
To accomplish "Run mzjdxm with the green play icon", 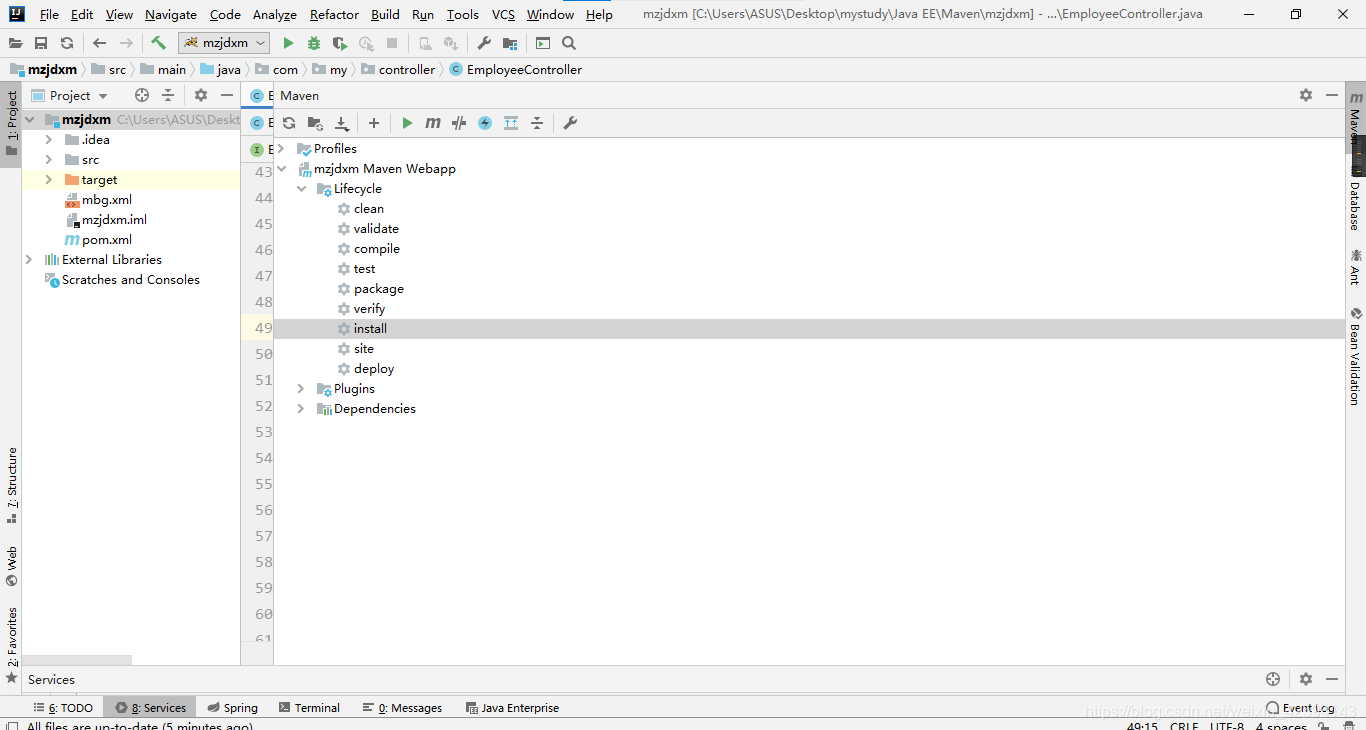I will pos(288,43).
